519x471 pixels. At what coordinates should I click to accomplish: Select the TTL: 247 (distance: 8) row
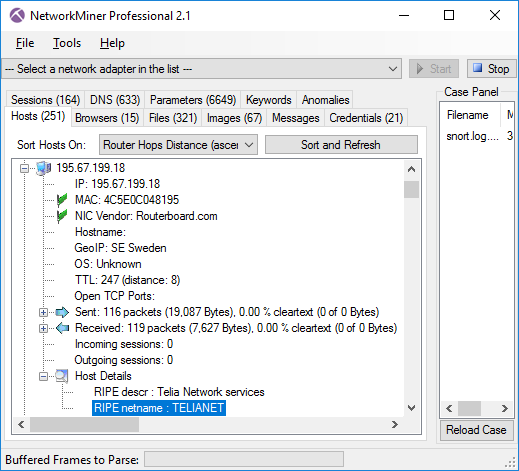point(127,280)
